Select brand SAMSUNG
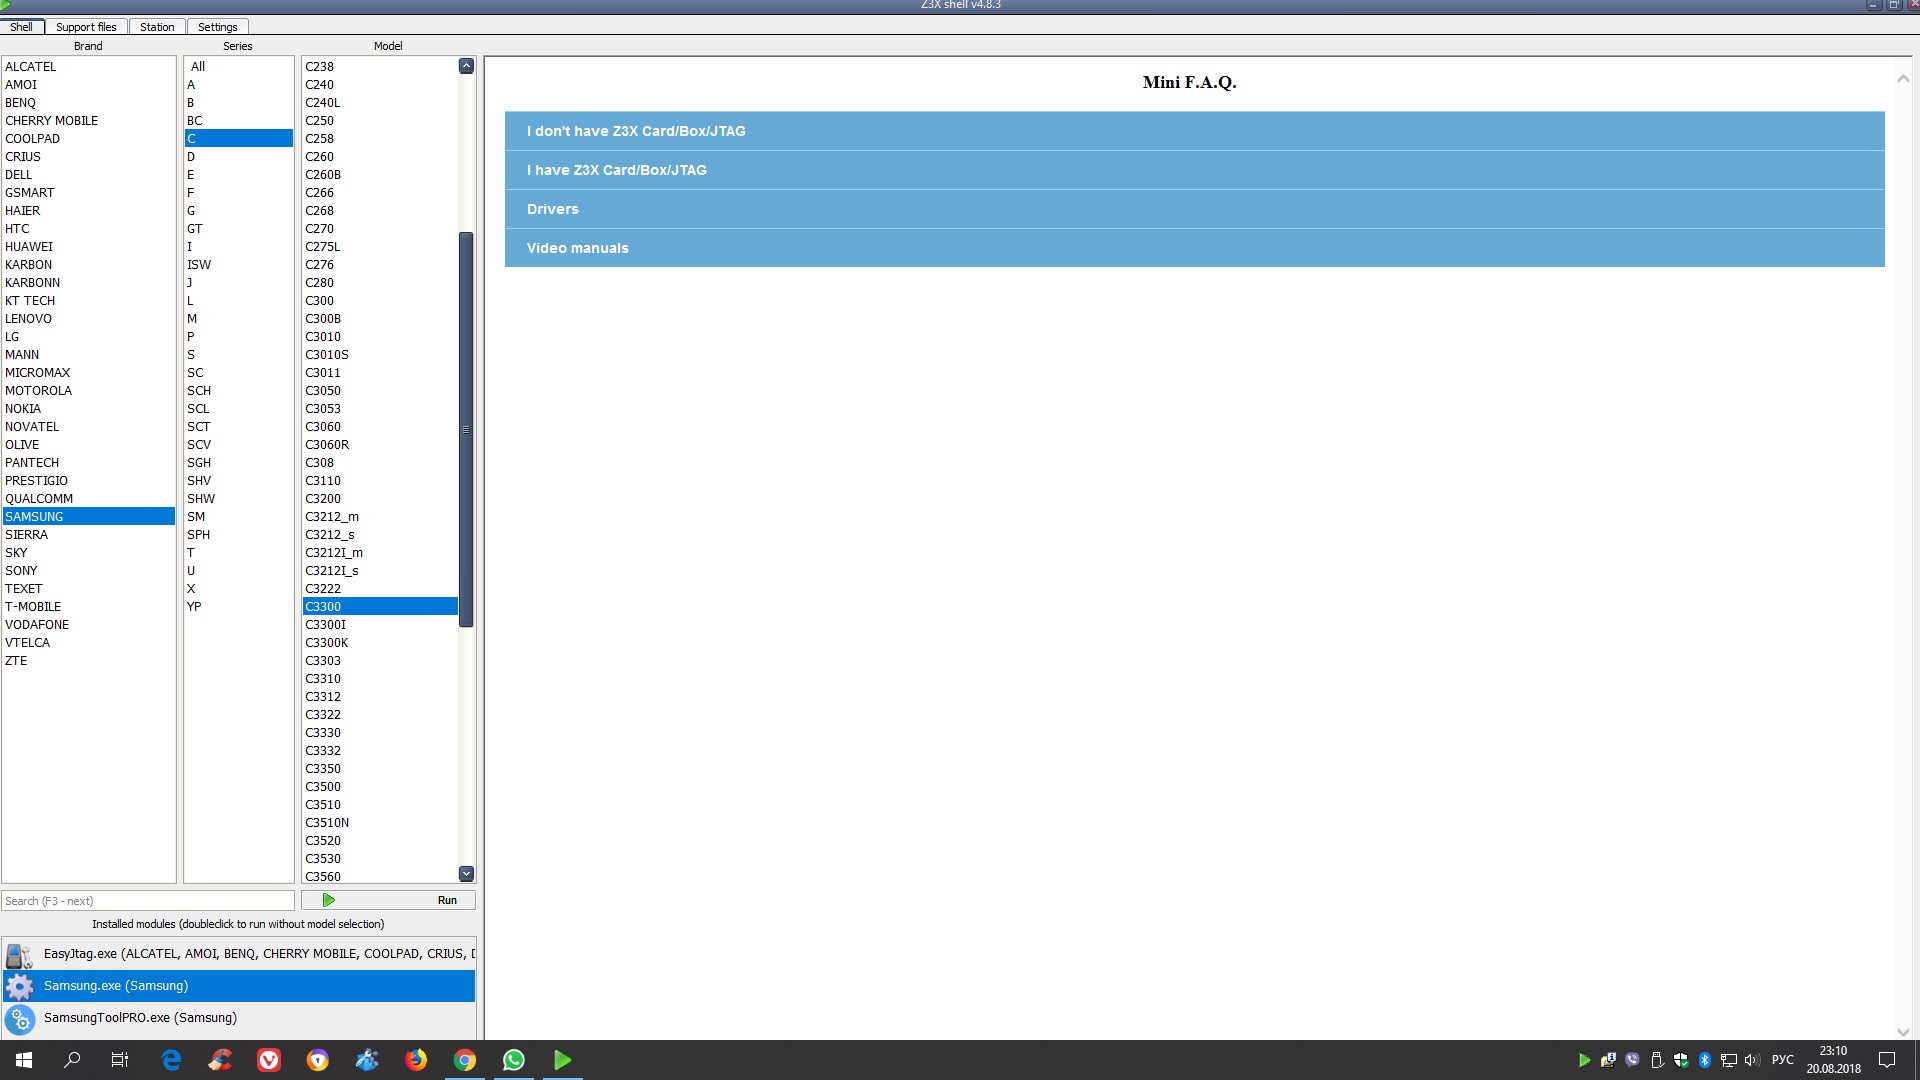The image size is (1920, 1080). pyautogui.click(x=89, y=517)
